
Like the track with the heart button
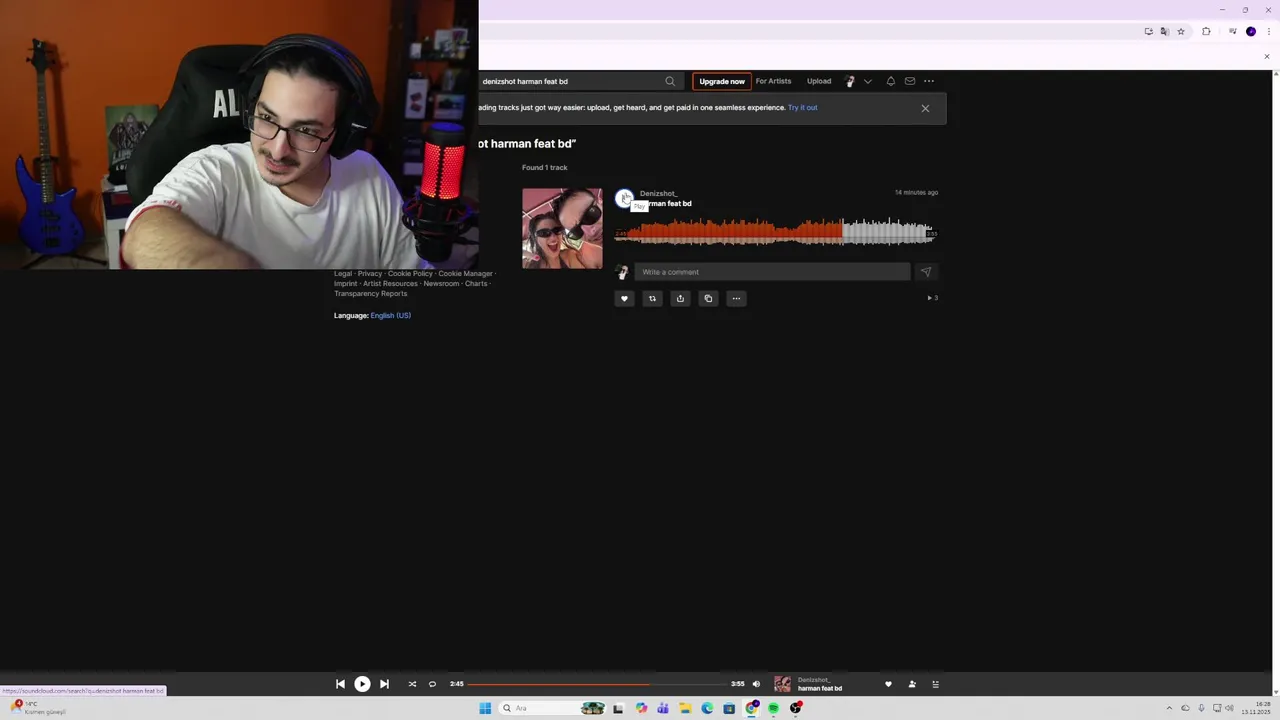coord(624,298)
